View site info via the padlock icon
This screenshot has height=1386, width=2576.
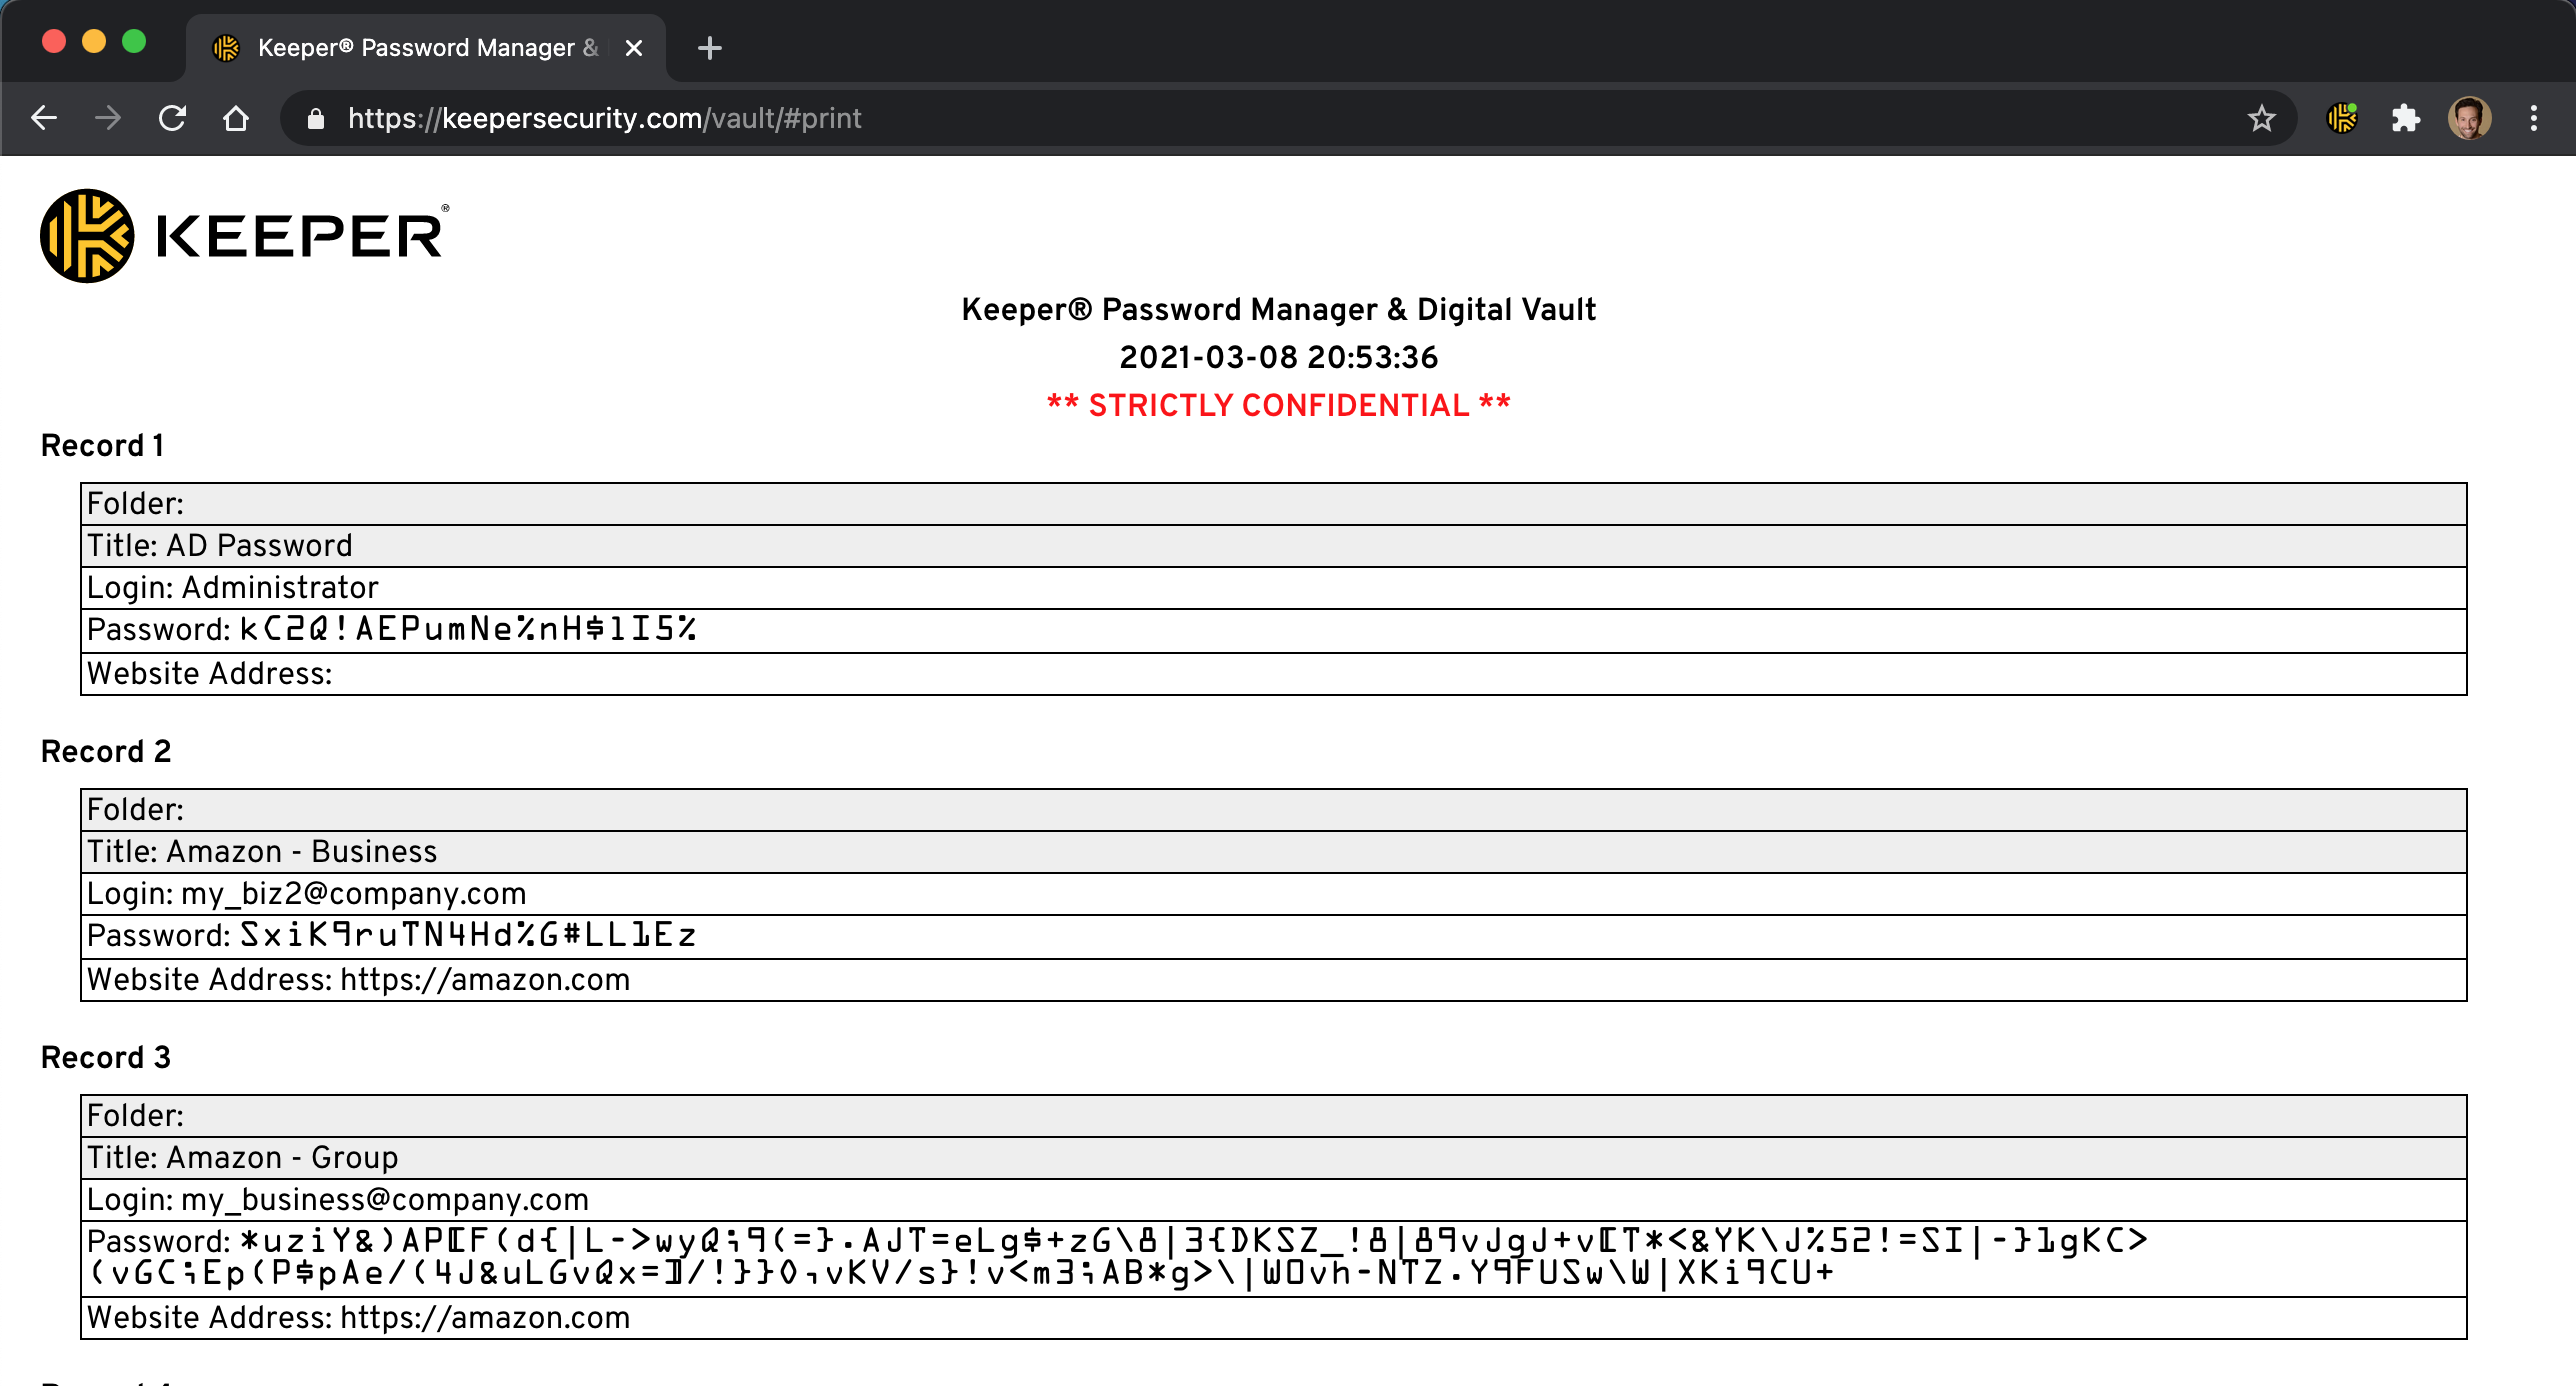point(316,118)
